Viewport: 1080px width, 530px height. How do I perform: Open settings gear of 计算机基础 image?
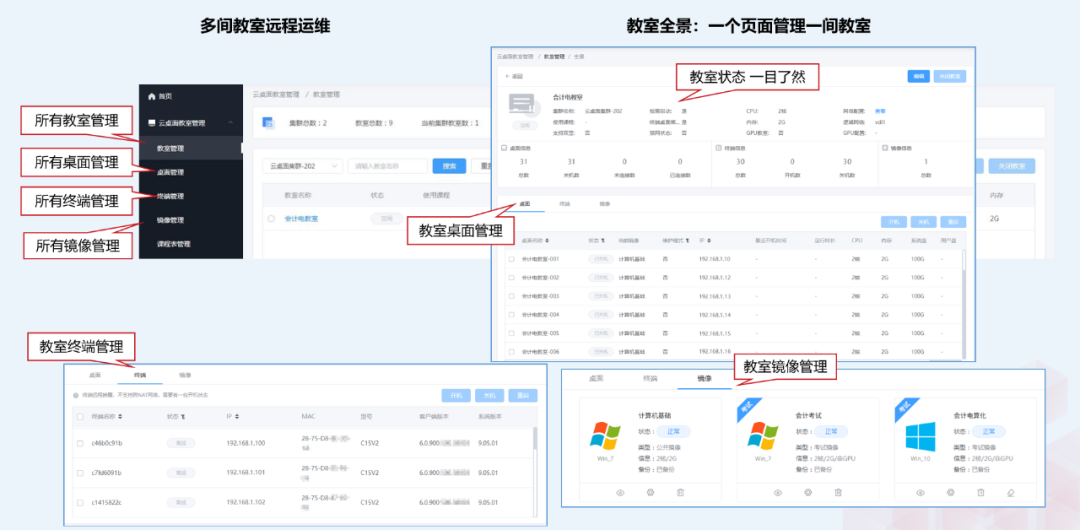pos(650,493)
